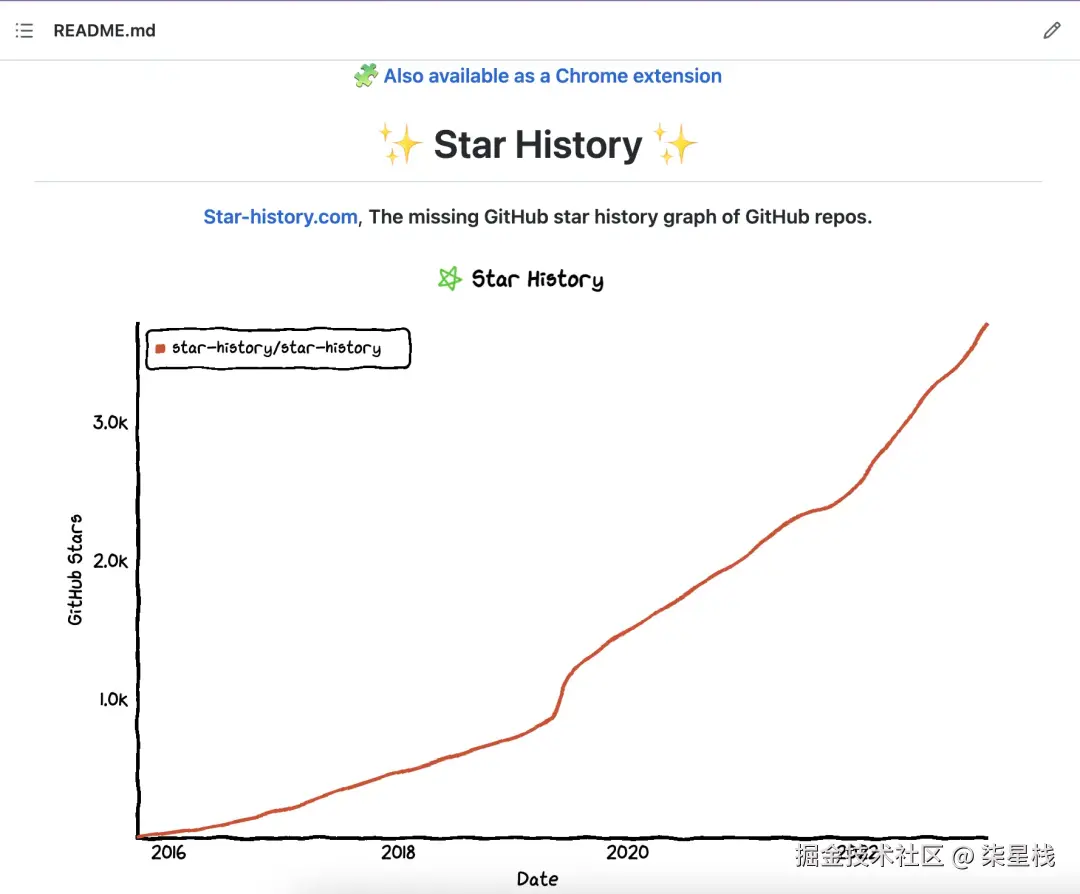This screenshot has height=894, width=1080.
Task: Click the green puzzle piece emoji
Action: click(x=366, y=75)
